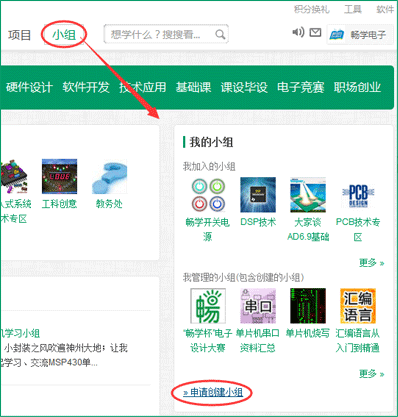398x417 pixels.
Task: Open the 畅学杯电子设计大赛 group icon
Action: [208, 306]
